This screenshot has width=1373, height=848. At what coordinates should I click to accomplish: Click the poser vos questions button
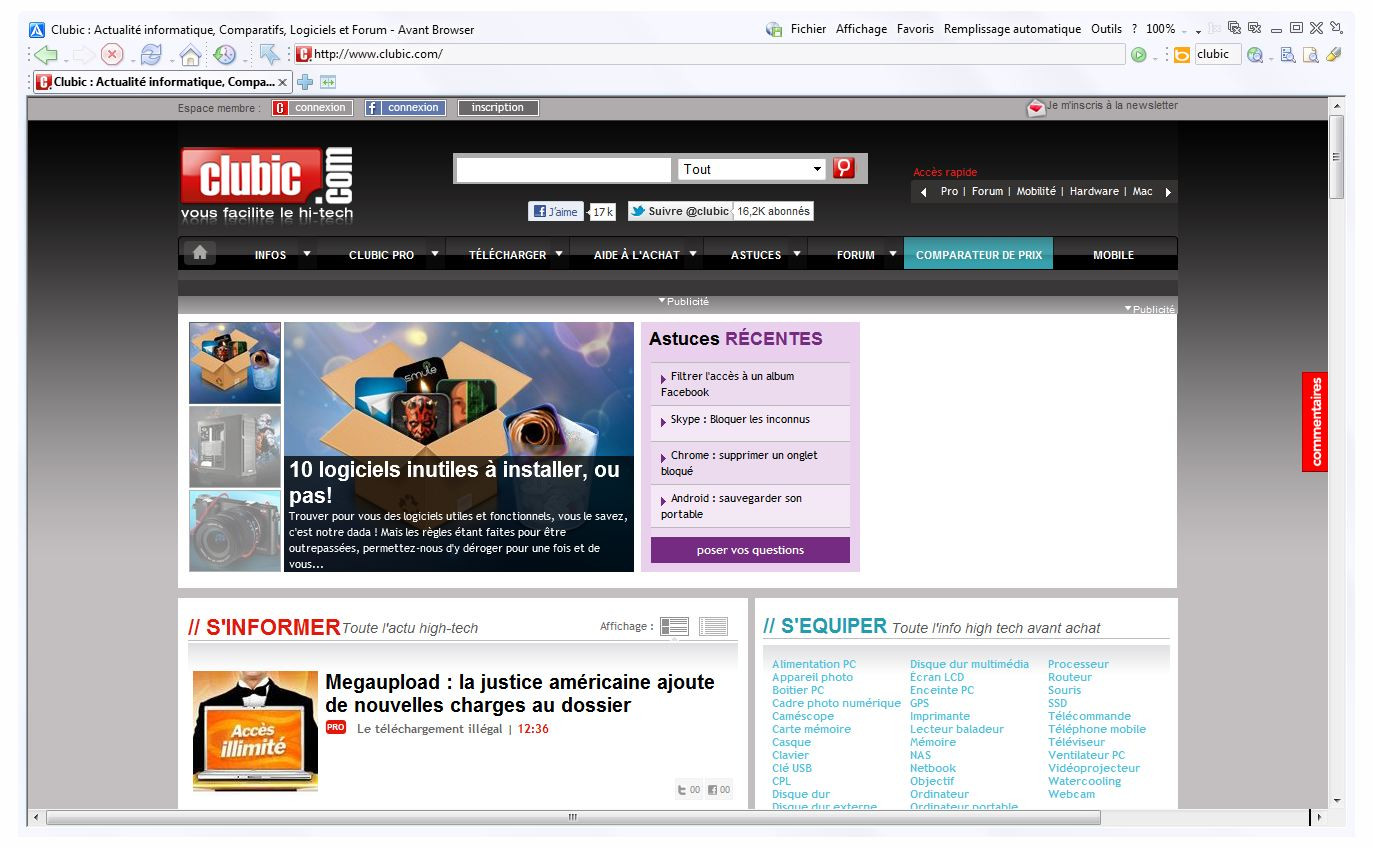point(749,550)
